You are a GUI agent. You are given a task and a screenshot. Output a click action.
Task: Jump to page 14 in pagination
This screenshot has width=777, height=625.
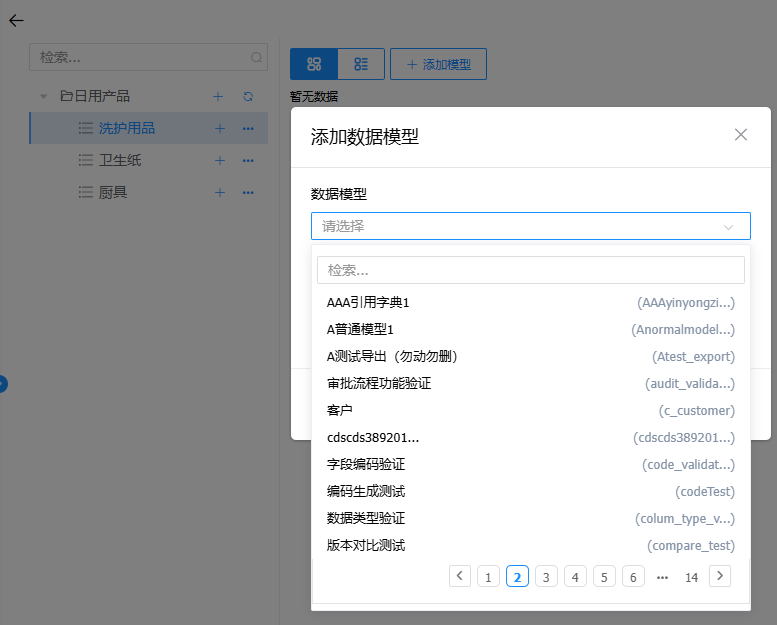[691, 577]
